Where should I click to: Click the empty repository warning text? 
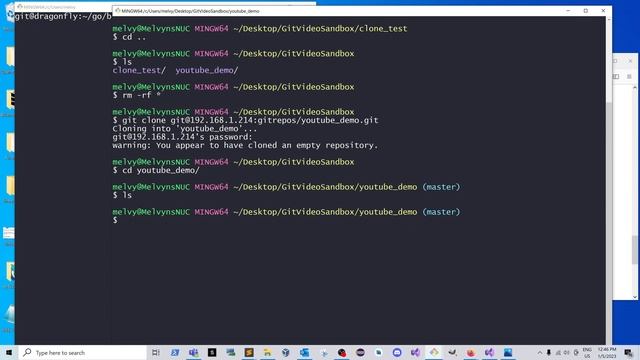click(245, 145)
